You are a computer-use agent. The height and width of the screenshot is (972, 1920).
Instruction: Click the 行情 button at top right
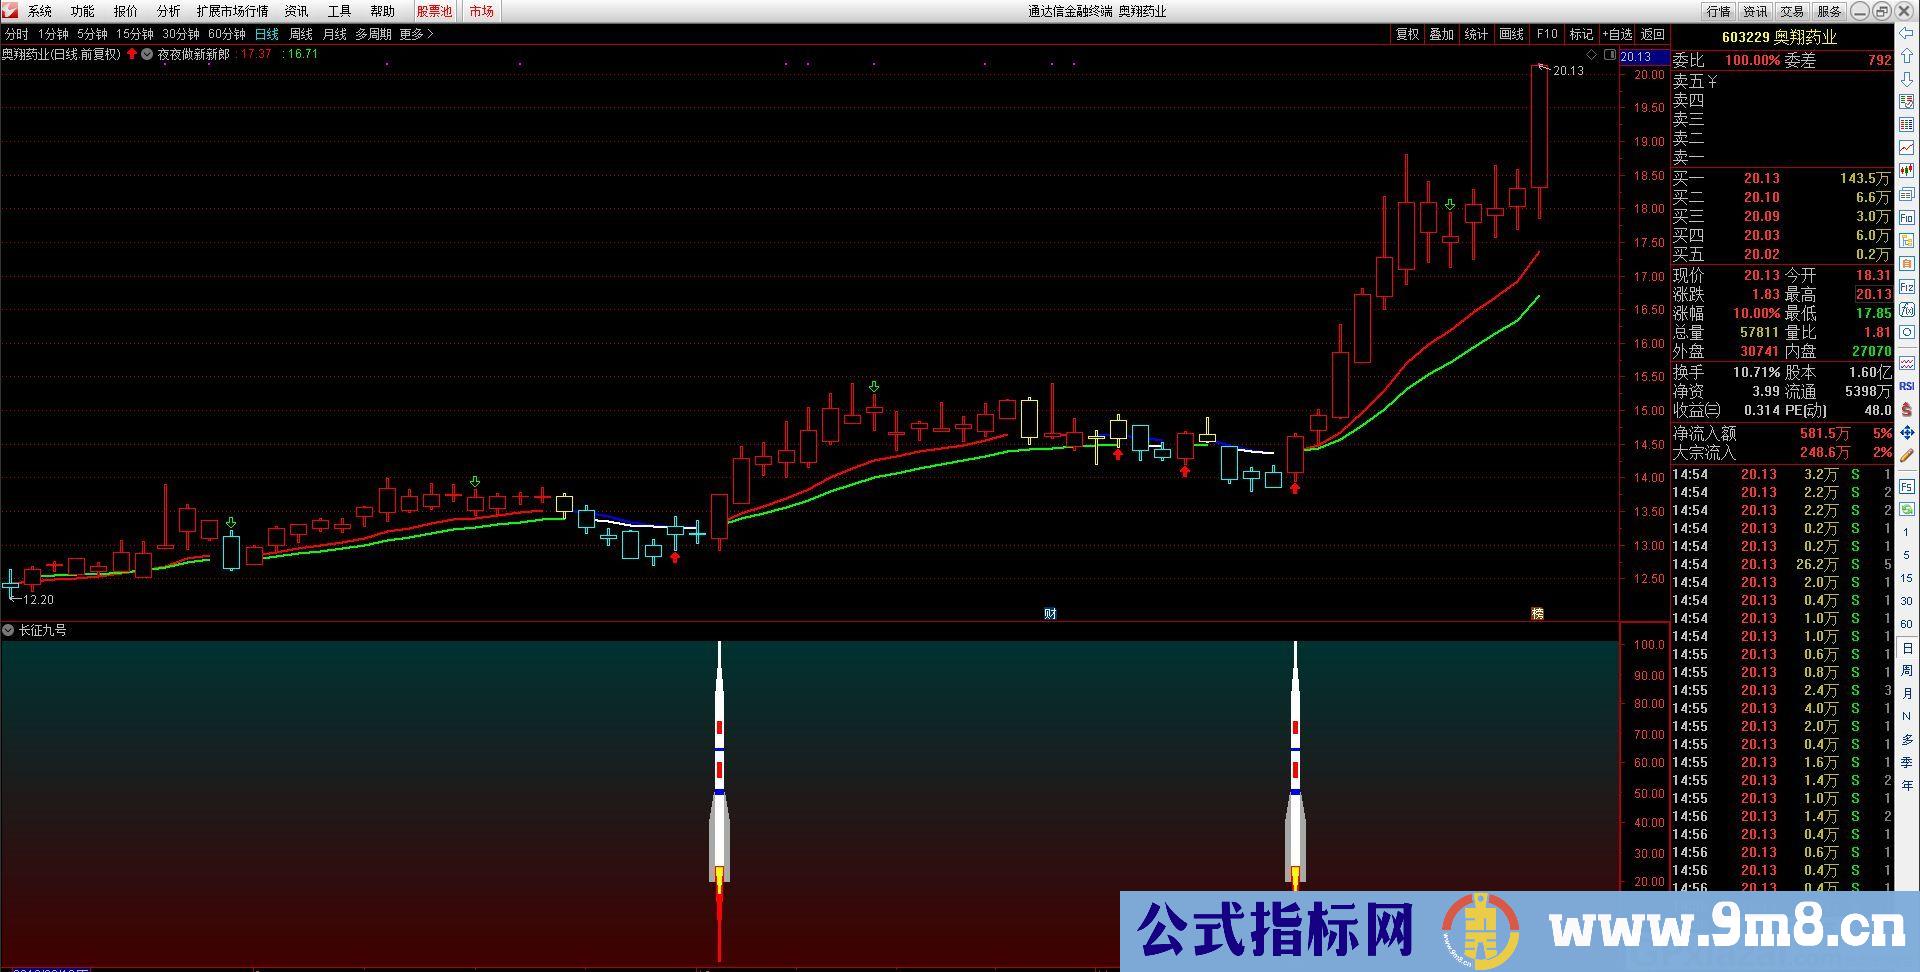(x=1718, y=11)
